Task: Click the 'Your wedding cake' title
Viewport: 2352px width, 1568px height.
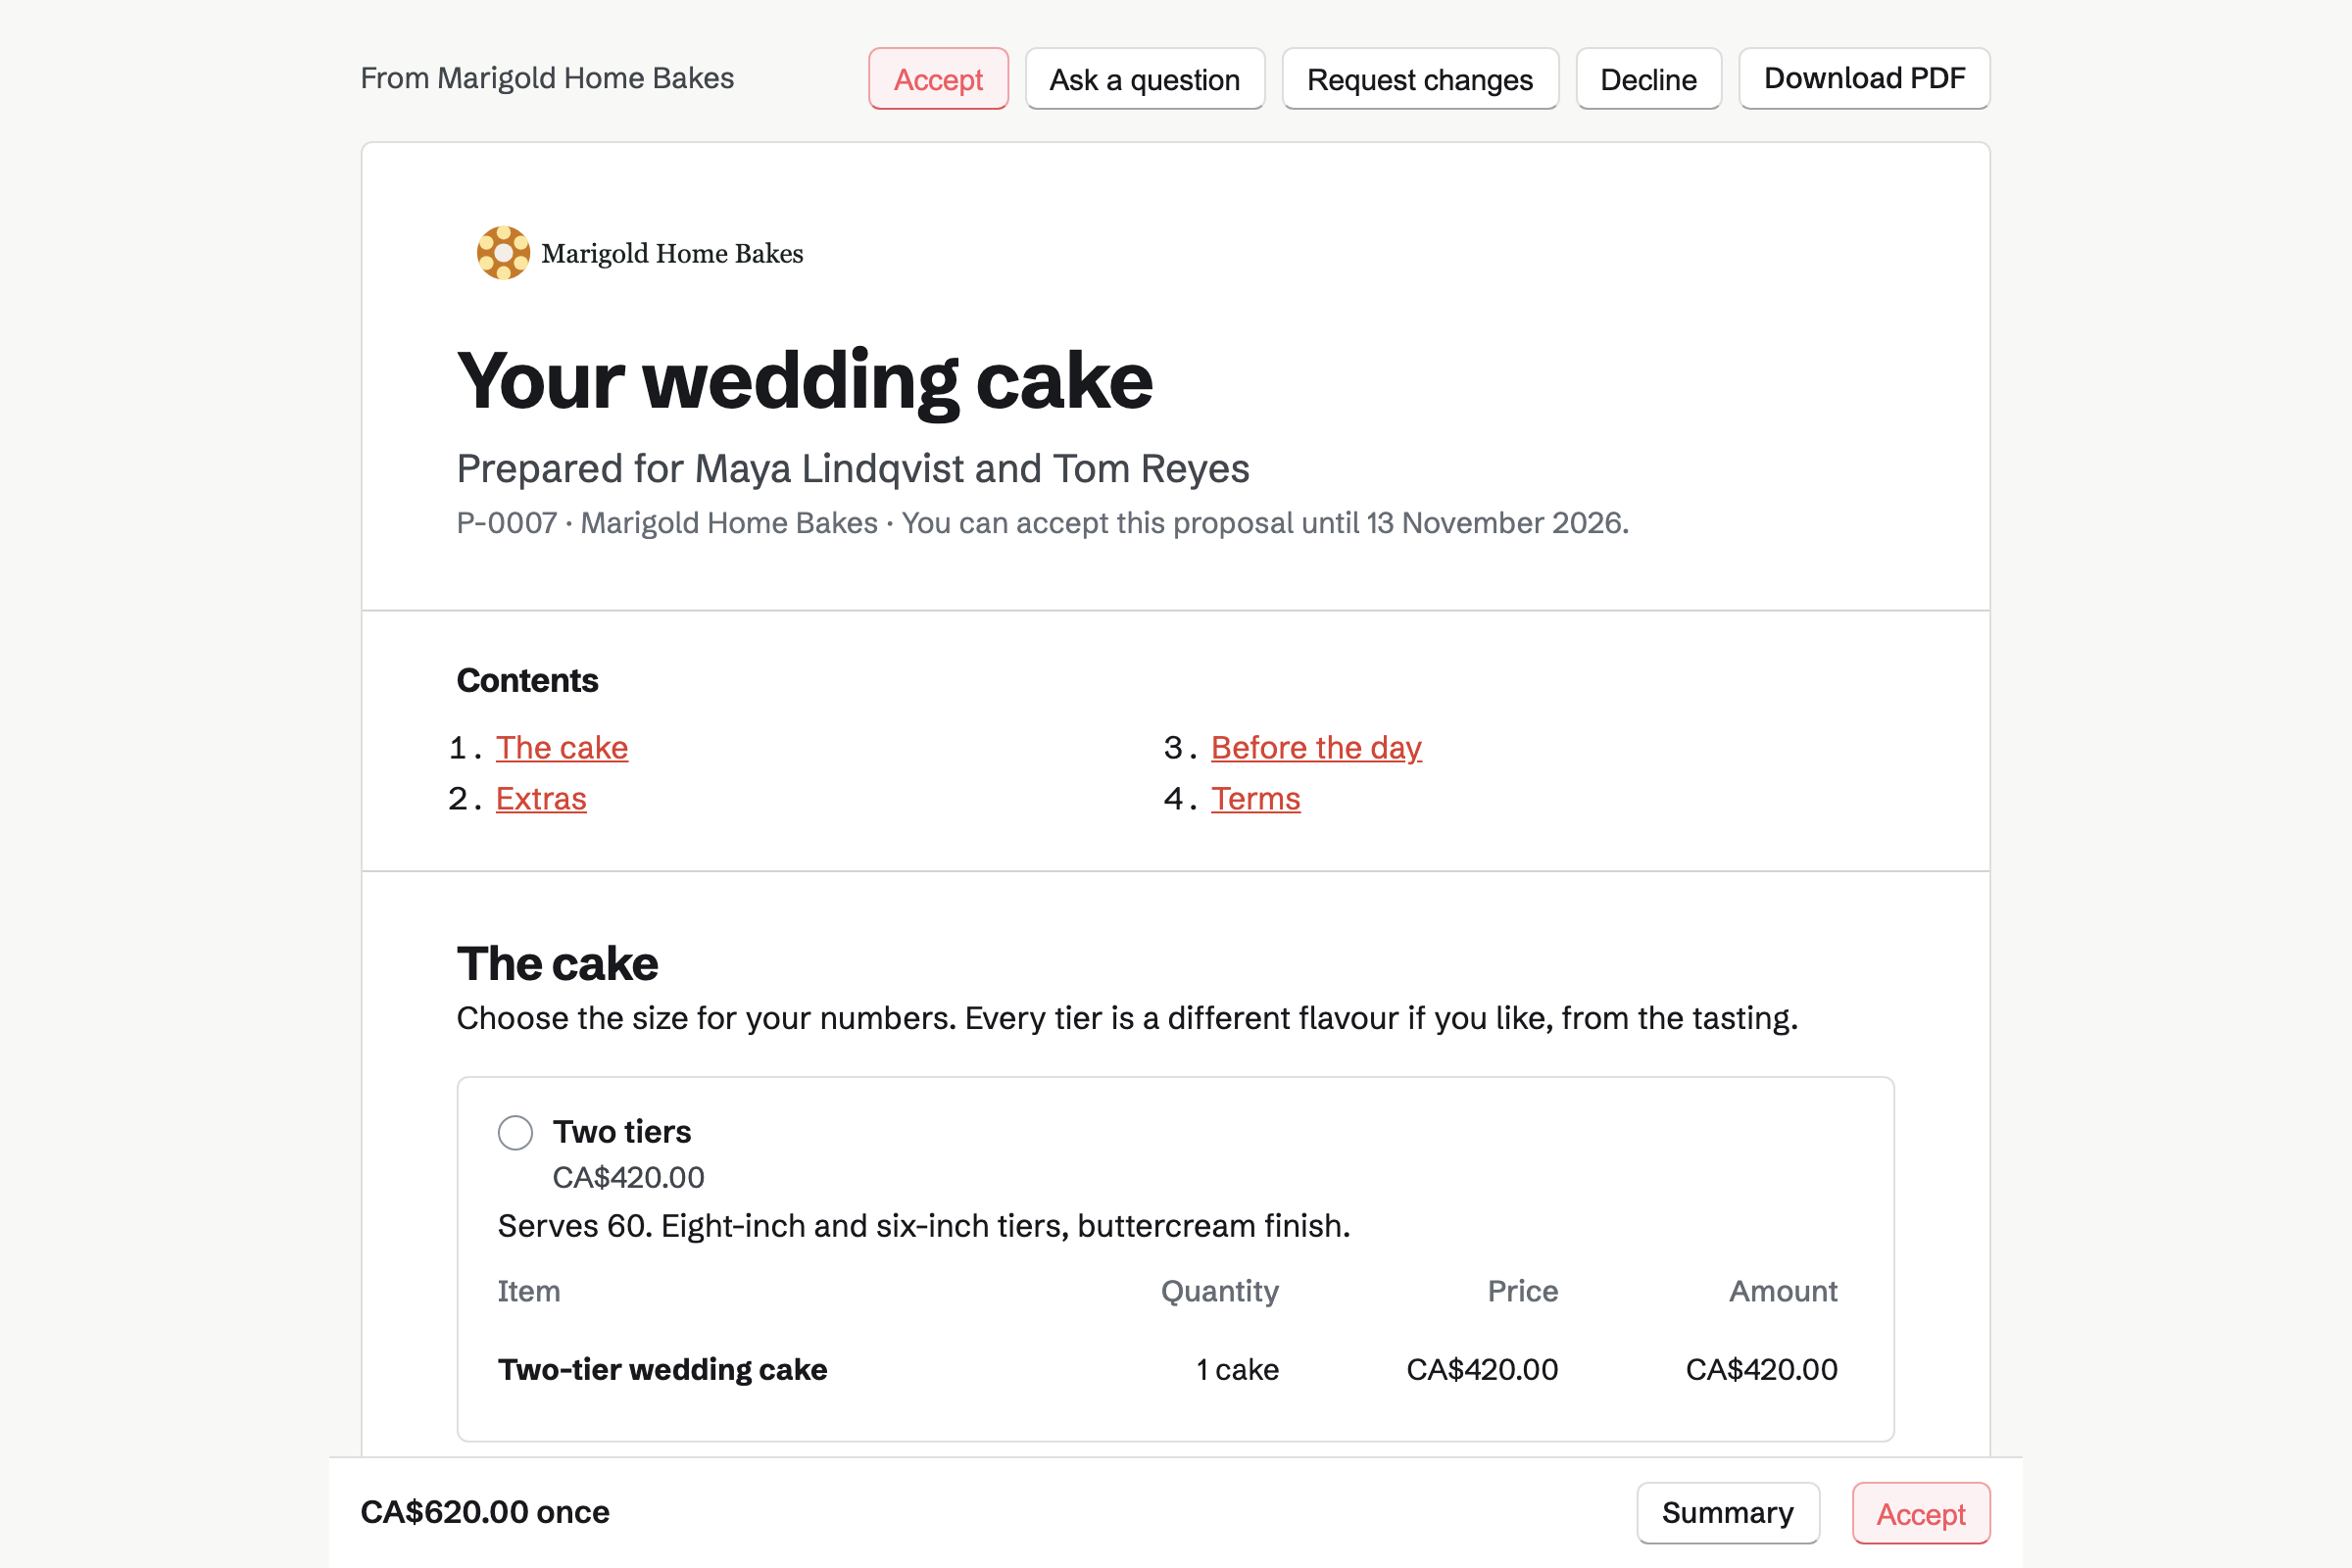Action: coord(805,381)
